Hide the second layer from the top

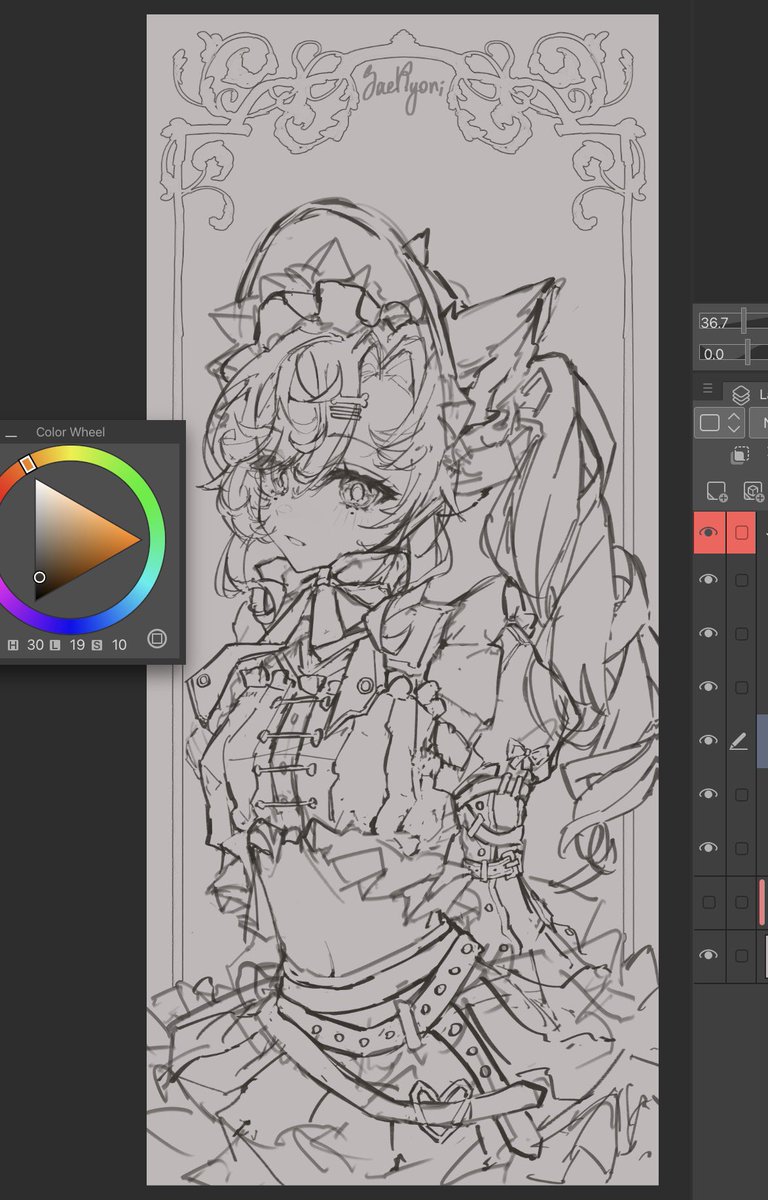(709, 580)
